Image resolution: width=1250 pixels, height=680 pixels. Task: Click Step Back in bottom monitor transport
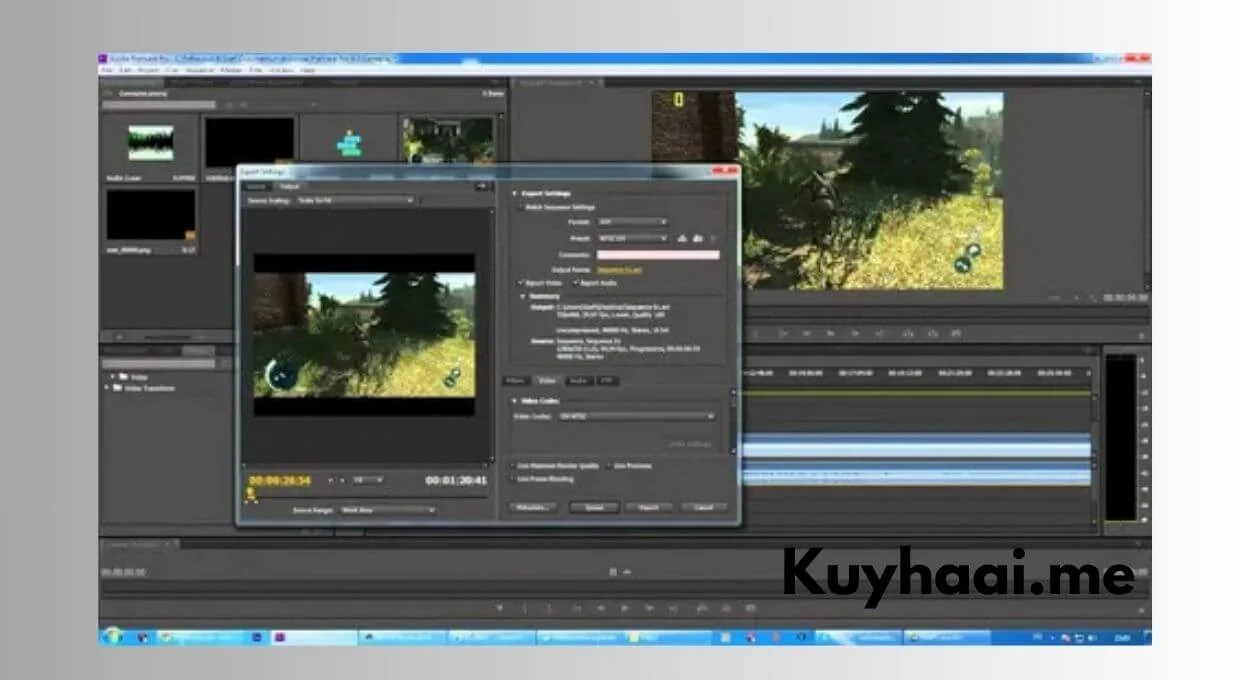click(x=600, y=607)
